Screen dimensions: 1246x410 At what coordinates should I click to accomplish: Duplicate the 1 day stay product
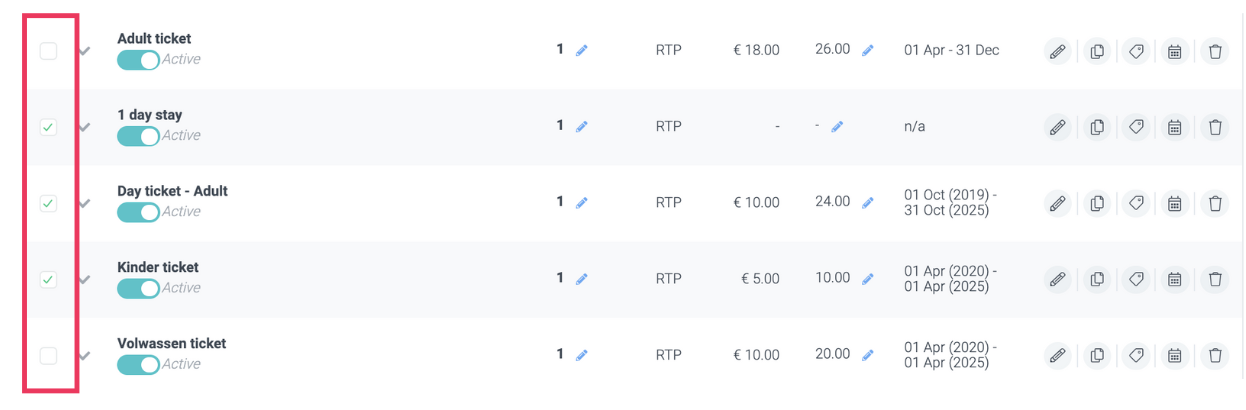tap(1097, 127)
